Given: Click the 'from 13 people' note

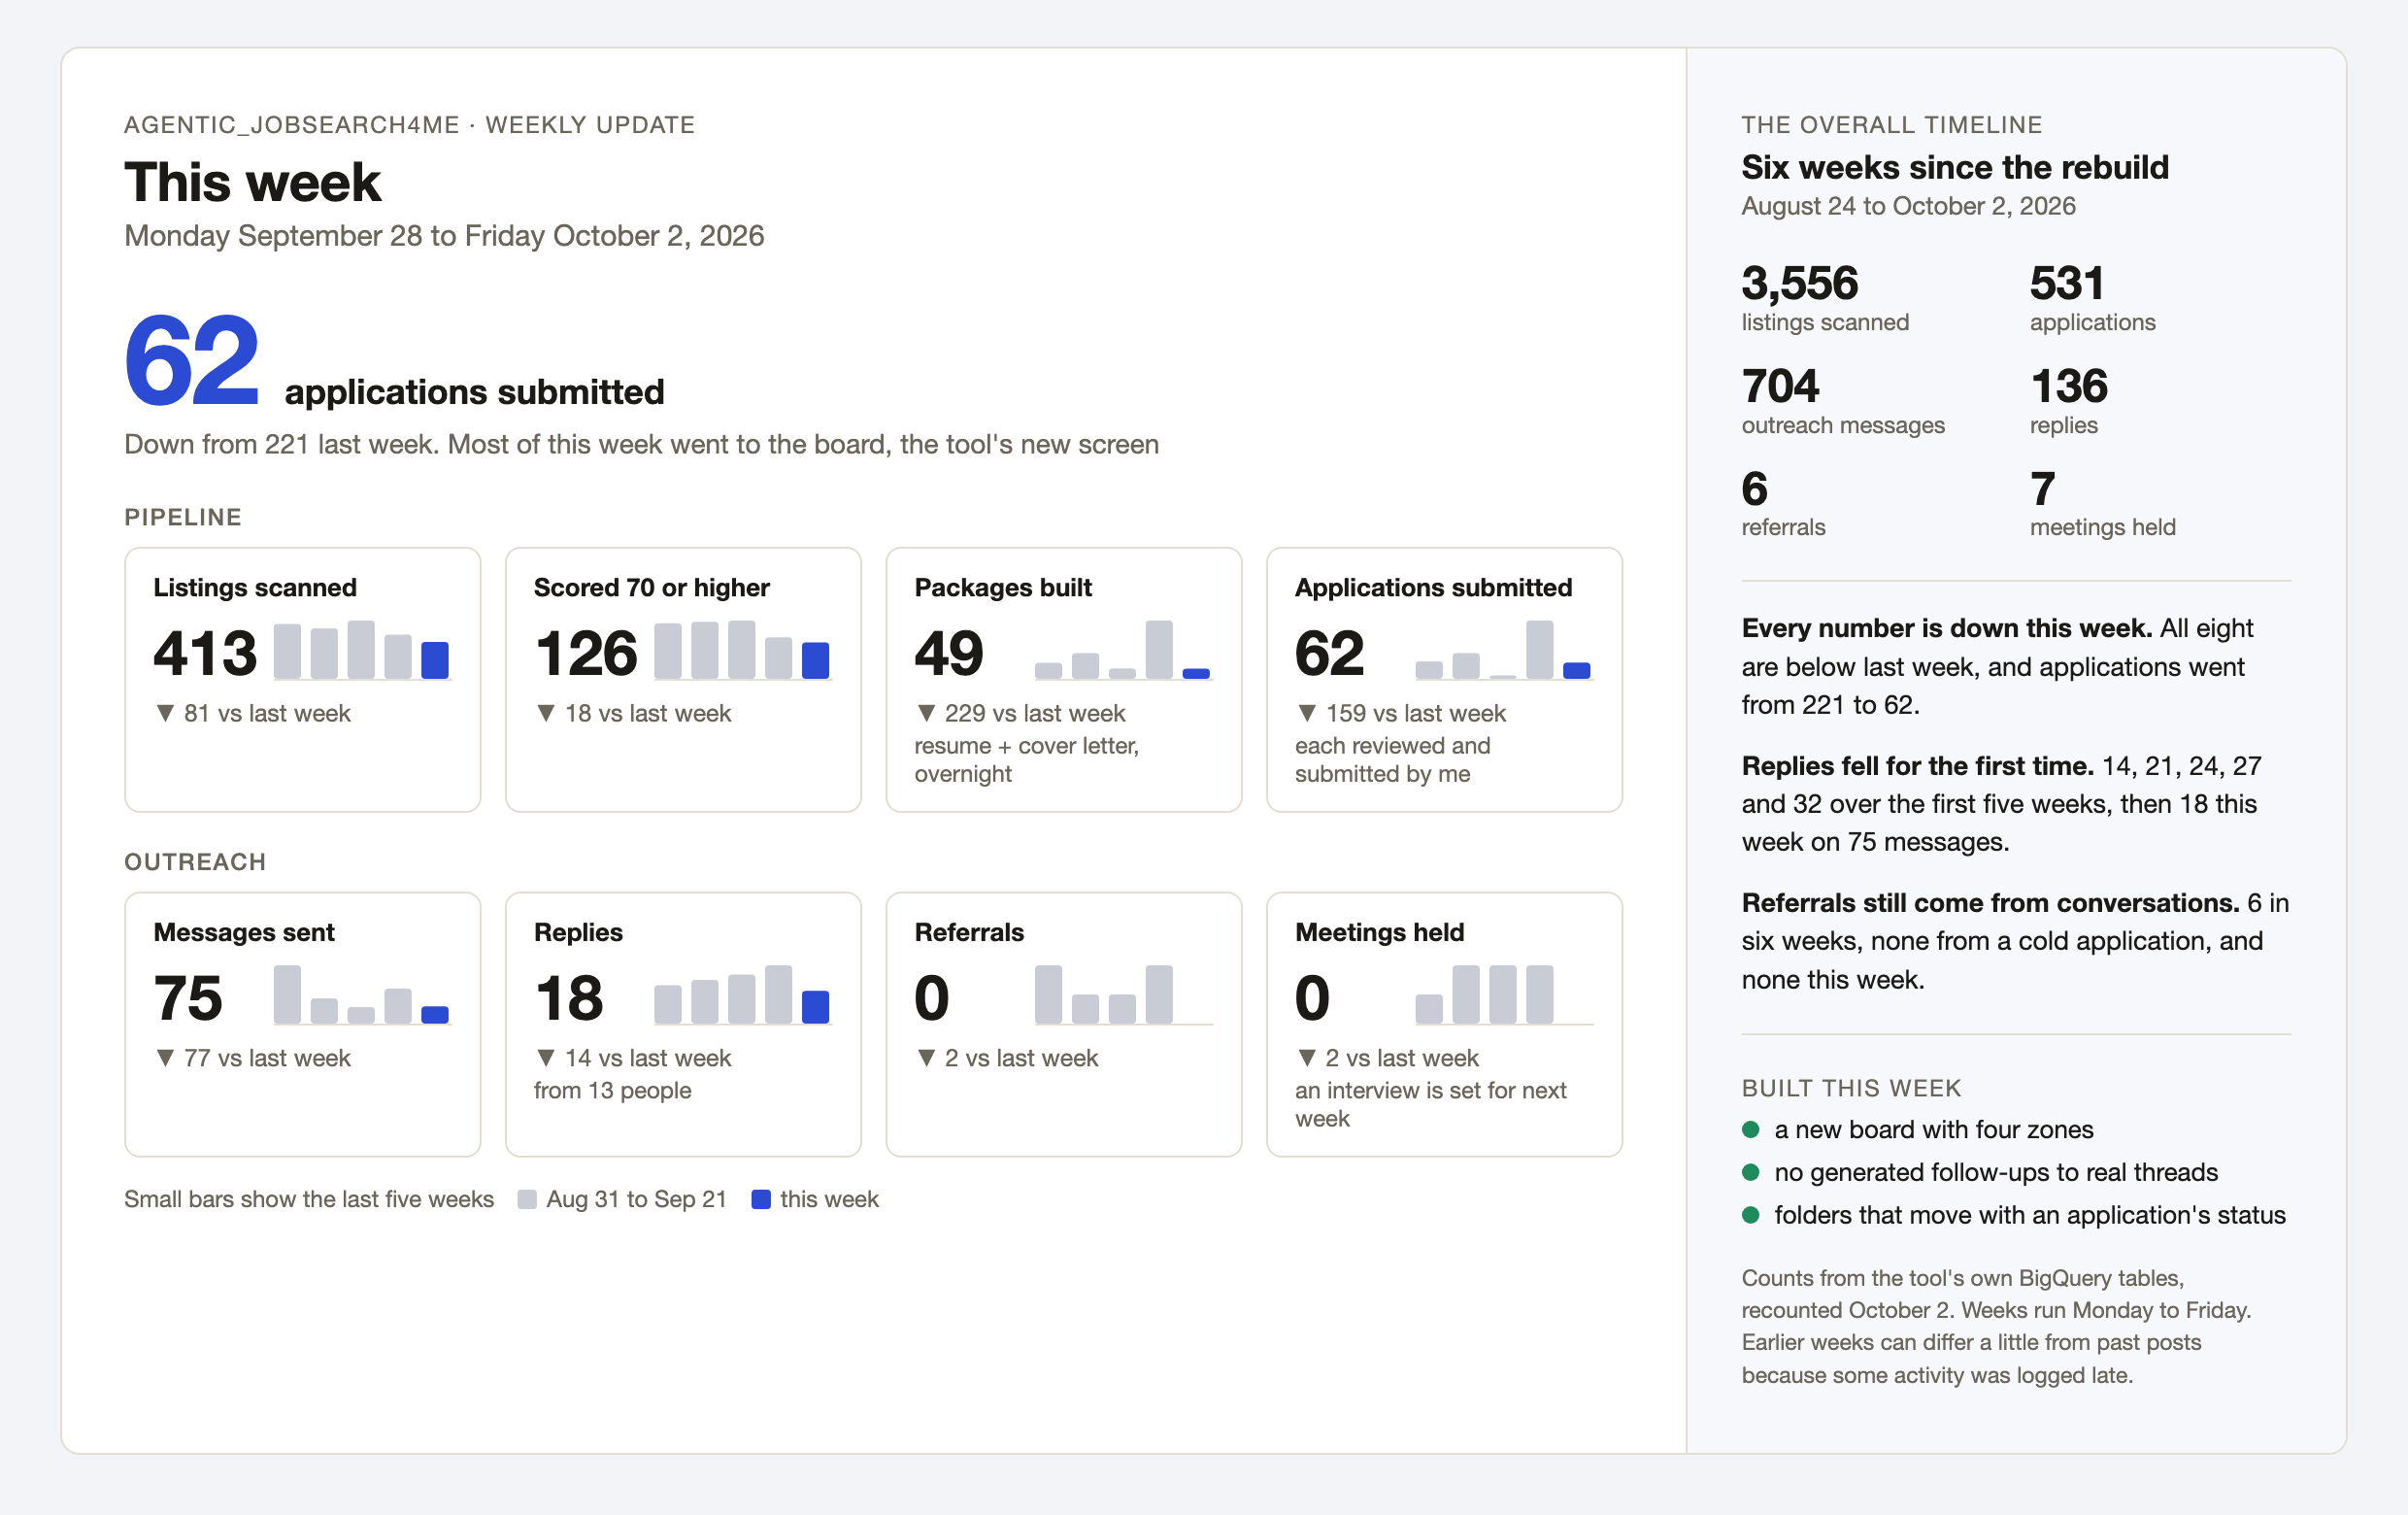Looking at the screenshot, I should click(612, 1091).
